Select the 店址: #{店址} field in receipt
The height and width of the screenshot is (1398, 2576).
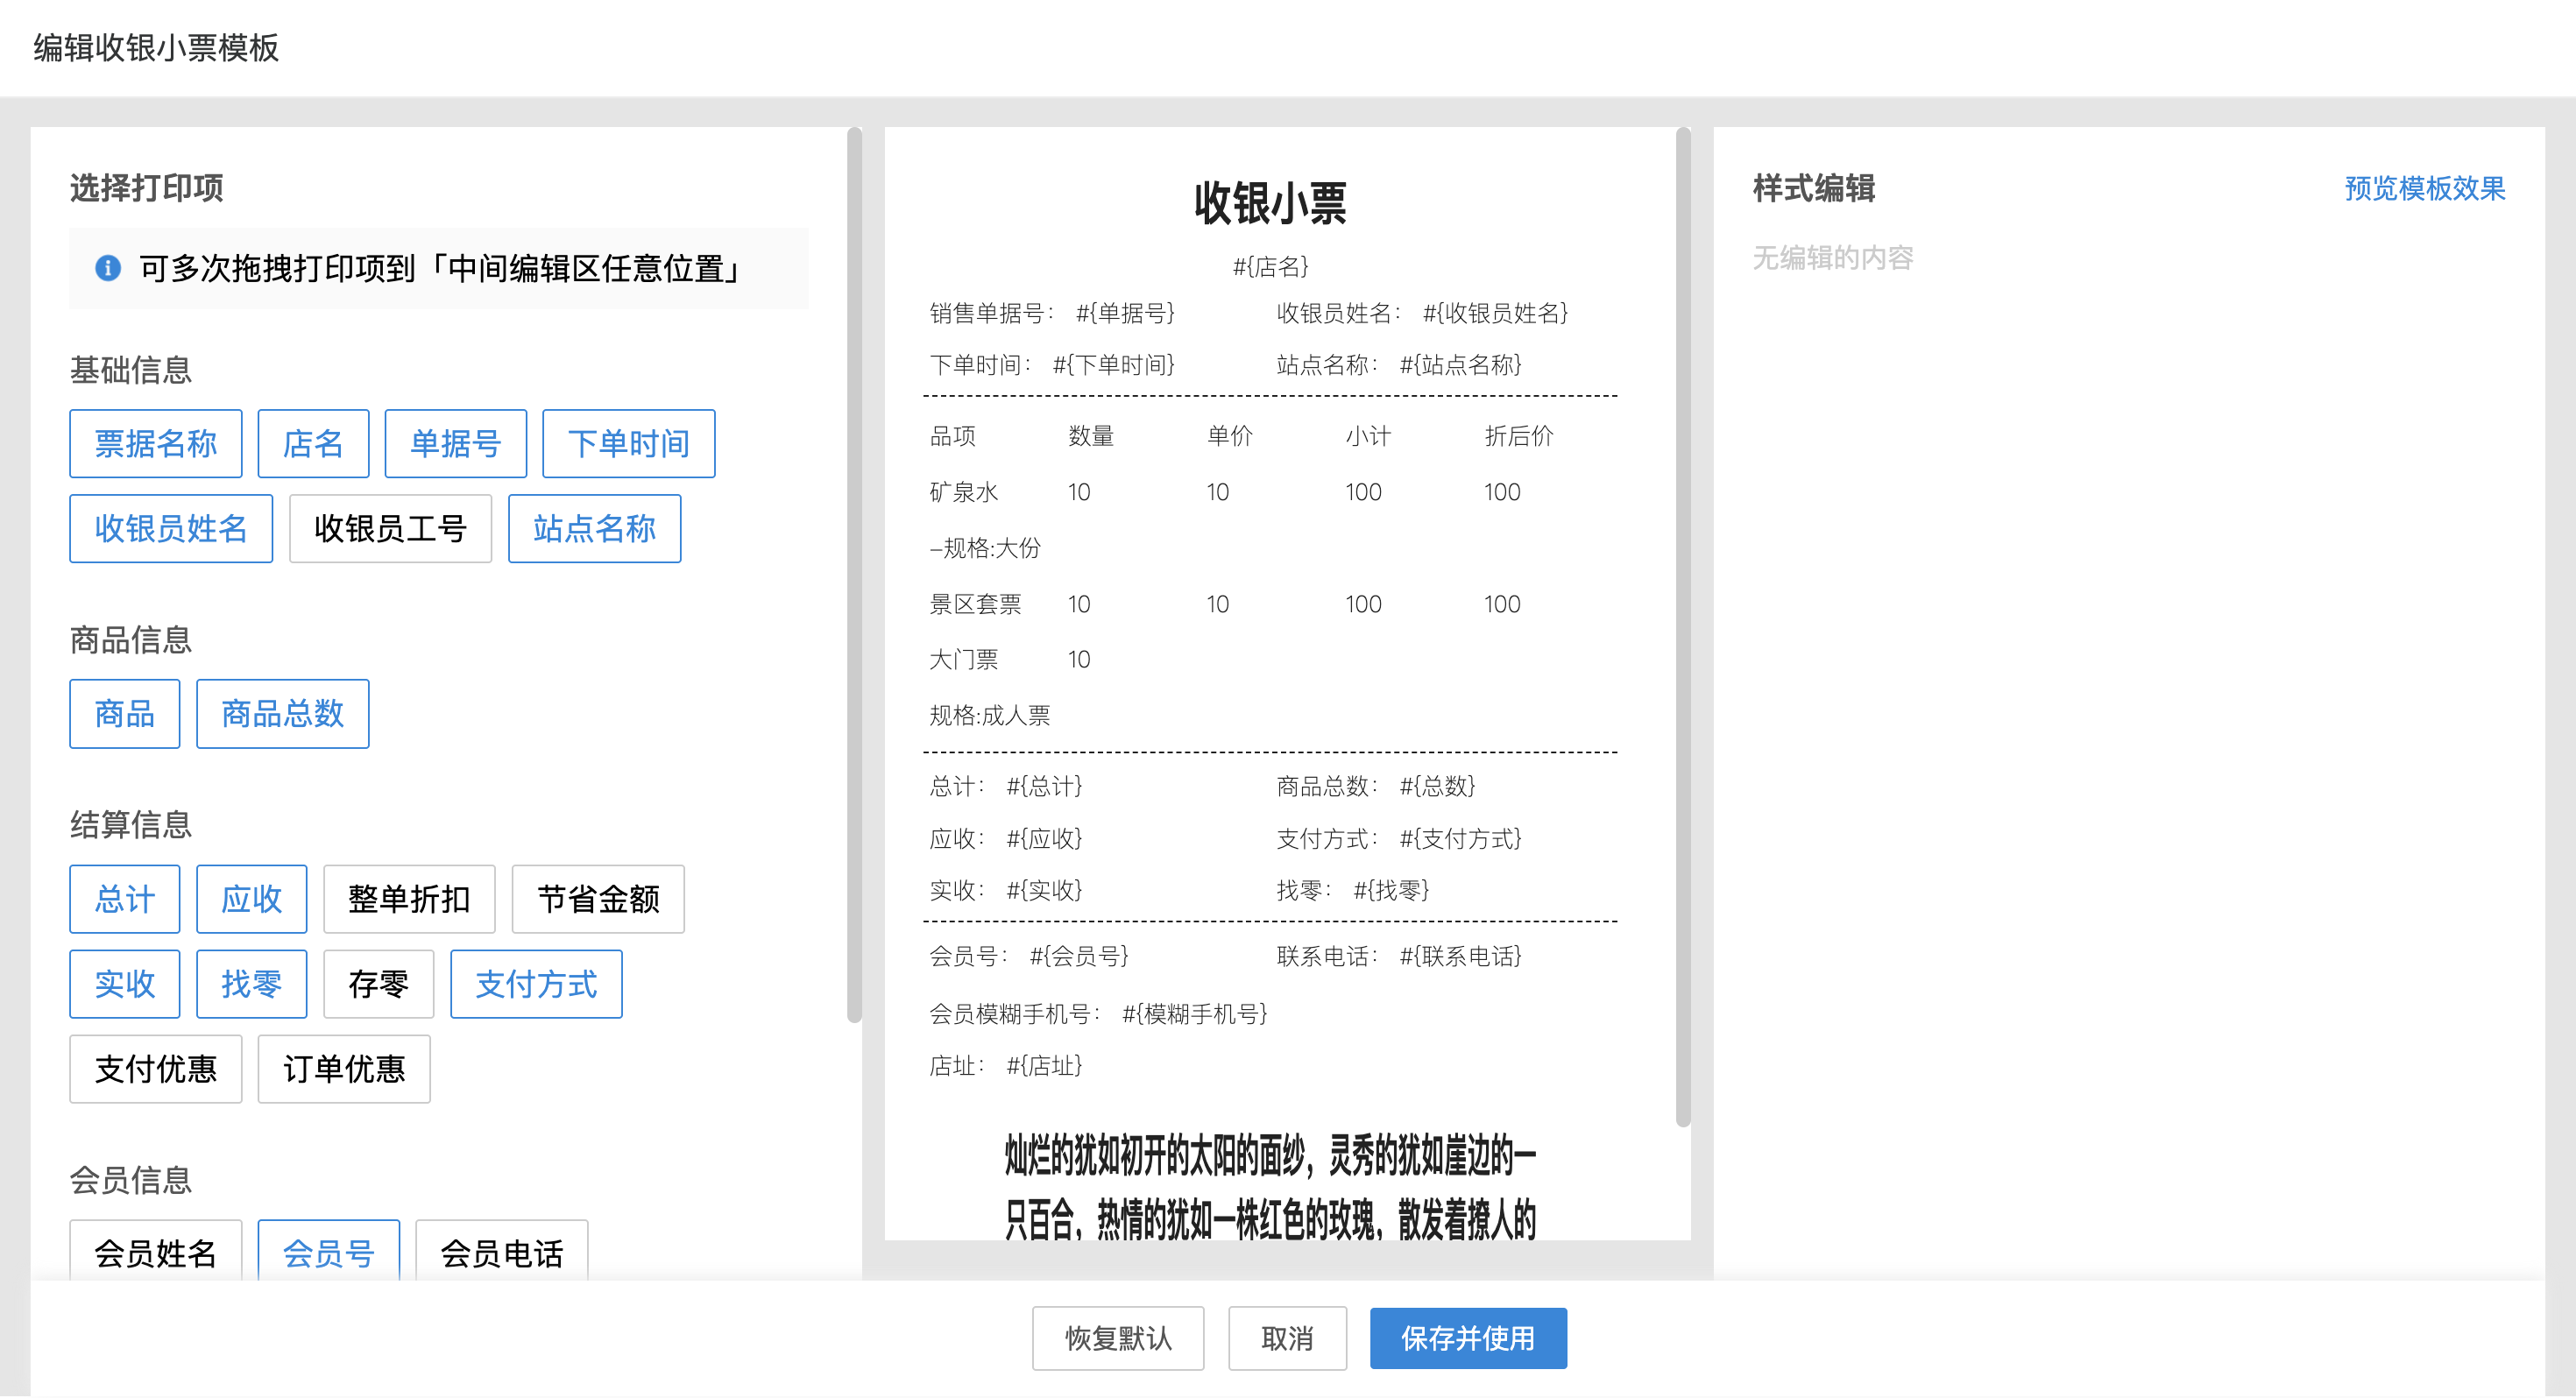pos(1006,1065)
